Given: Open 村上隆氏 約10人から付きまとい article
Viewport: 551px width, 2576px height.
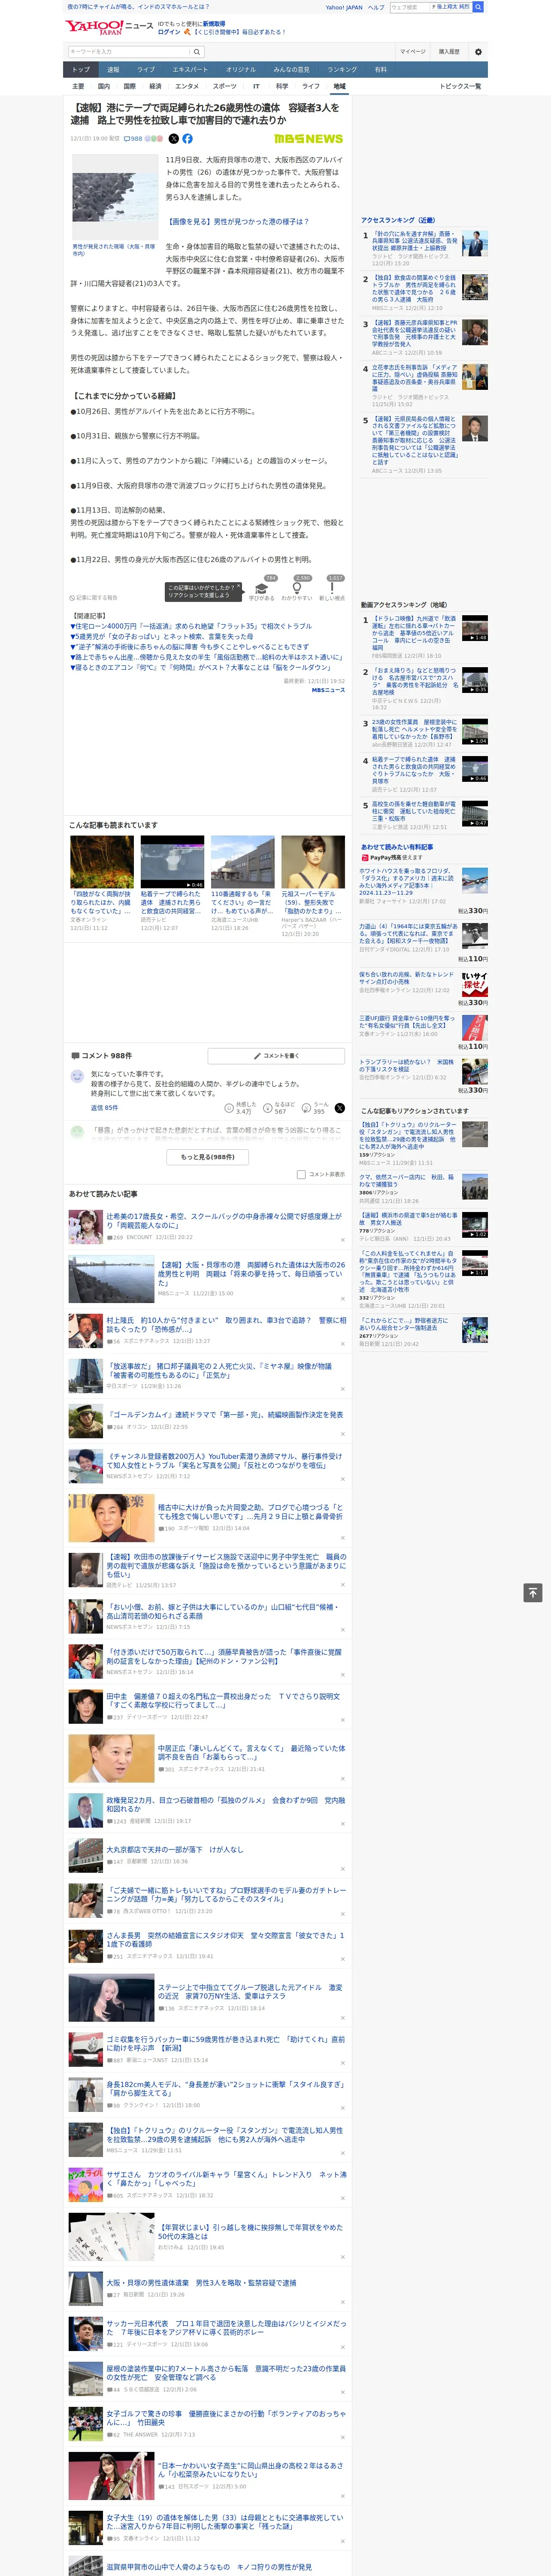Looking at the screenshot, I should [x=226, y=1324].
